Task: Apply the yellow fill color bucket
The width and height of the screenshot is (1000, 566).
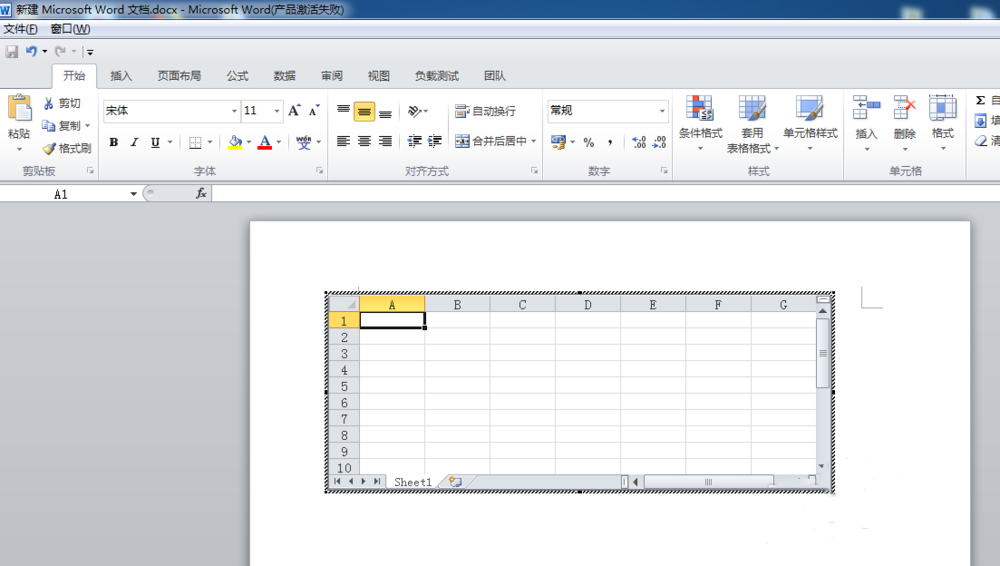Action: pos(235,142)
